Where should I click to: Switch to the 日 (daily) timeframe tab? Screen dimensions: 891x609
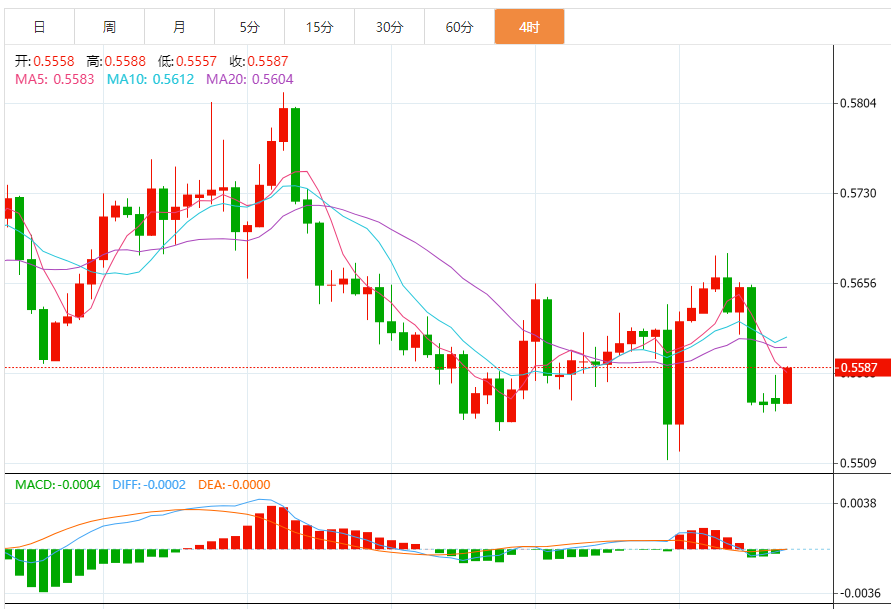[39, 27]
